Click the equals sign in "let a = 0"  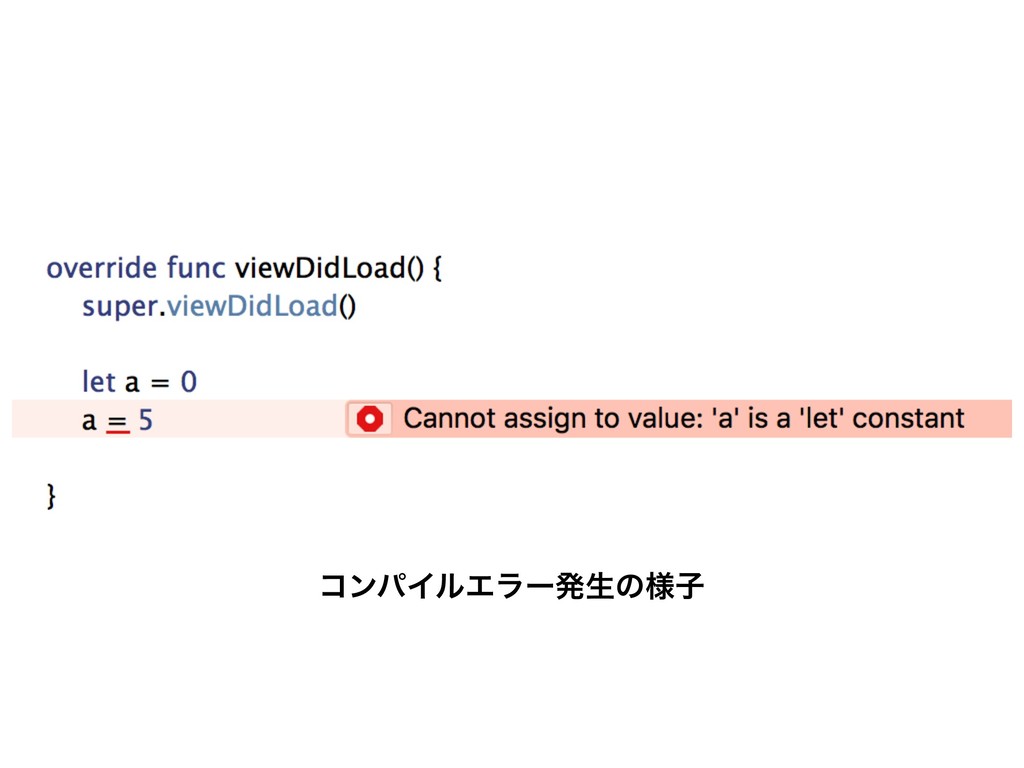click(x=160, y=384)
